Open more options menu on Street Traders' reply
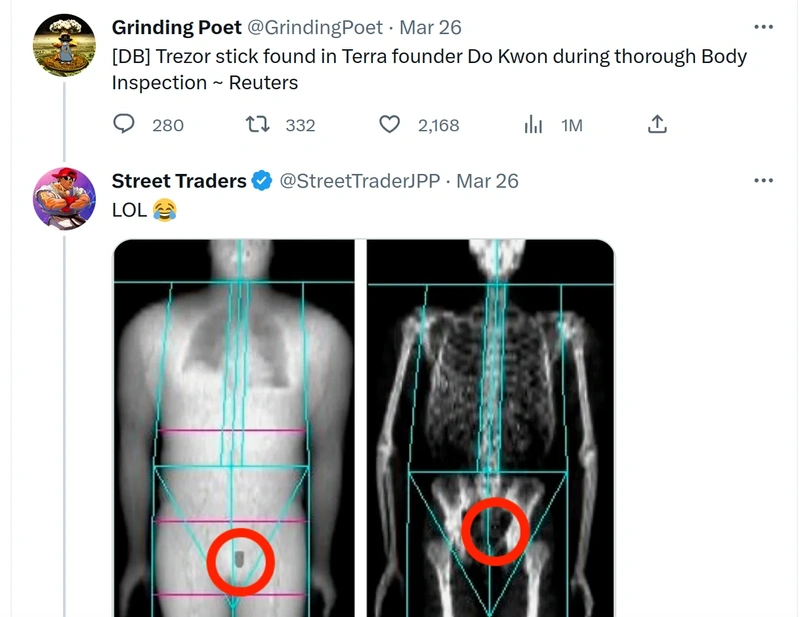The height and width of the screenshot is (617, 800). (763, 181)
